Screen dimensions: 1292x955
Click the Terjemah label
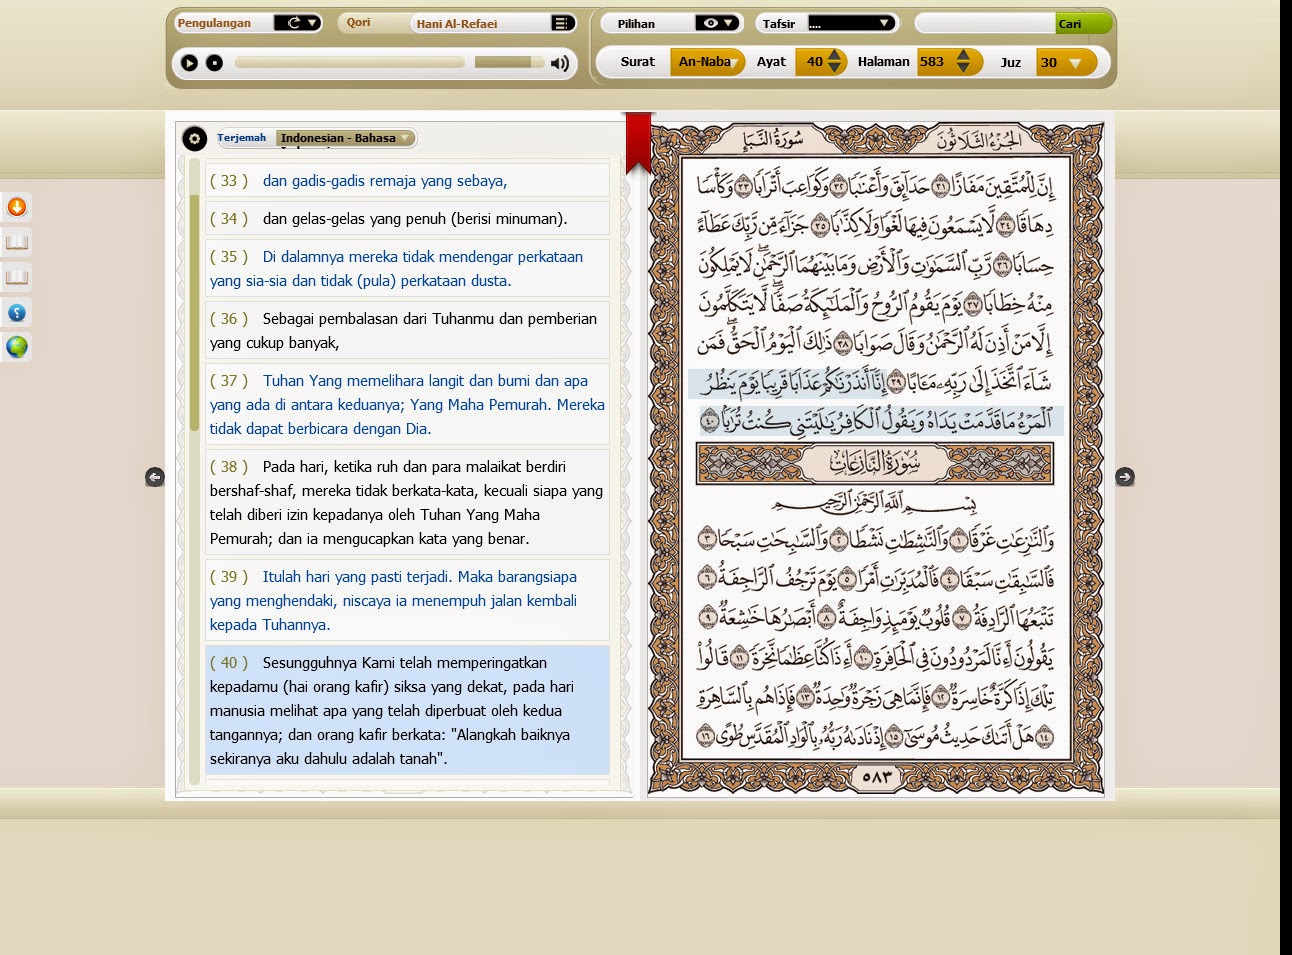(x=242, y=138)
